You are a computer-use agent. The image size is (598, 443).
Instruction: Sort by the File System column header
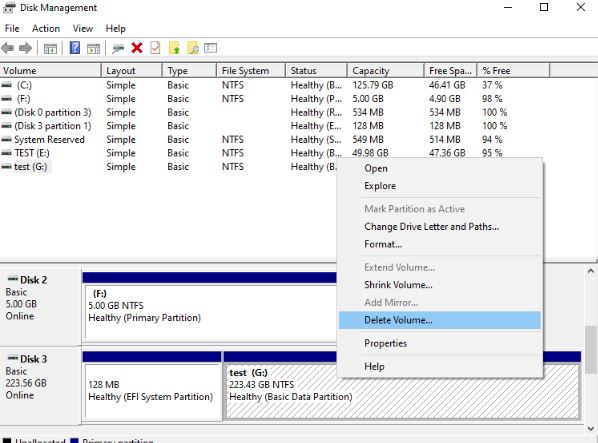(x=251, y=71)
